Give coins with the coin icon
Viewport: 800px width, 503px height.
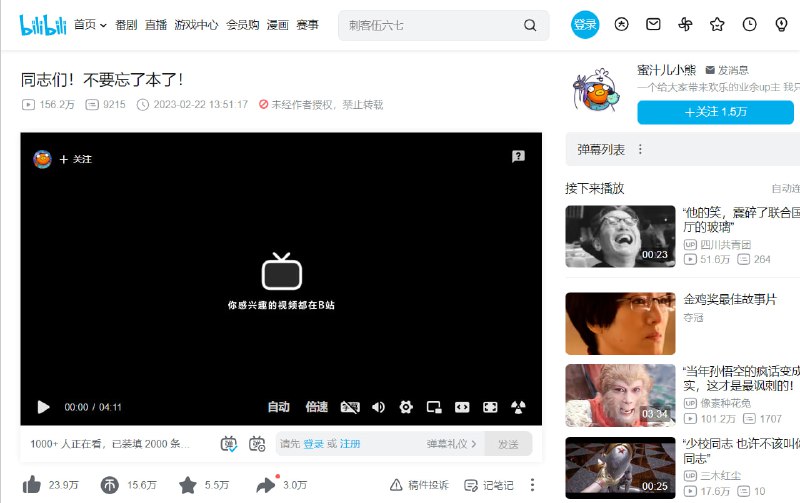(x=110, y=485)
